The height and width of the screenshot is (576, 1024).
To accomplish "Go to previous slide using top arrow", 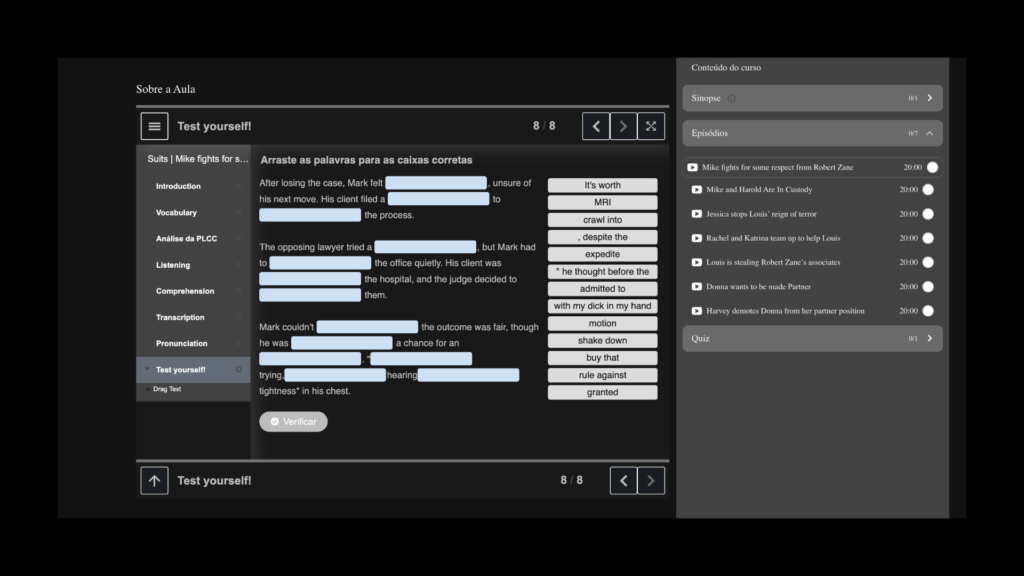I will coord(596,126).
